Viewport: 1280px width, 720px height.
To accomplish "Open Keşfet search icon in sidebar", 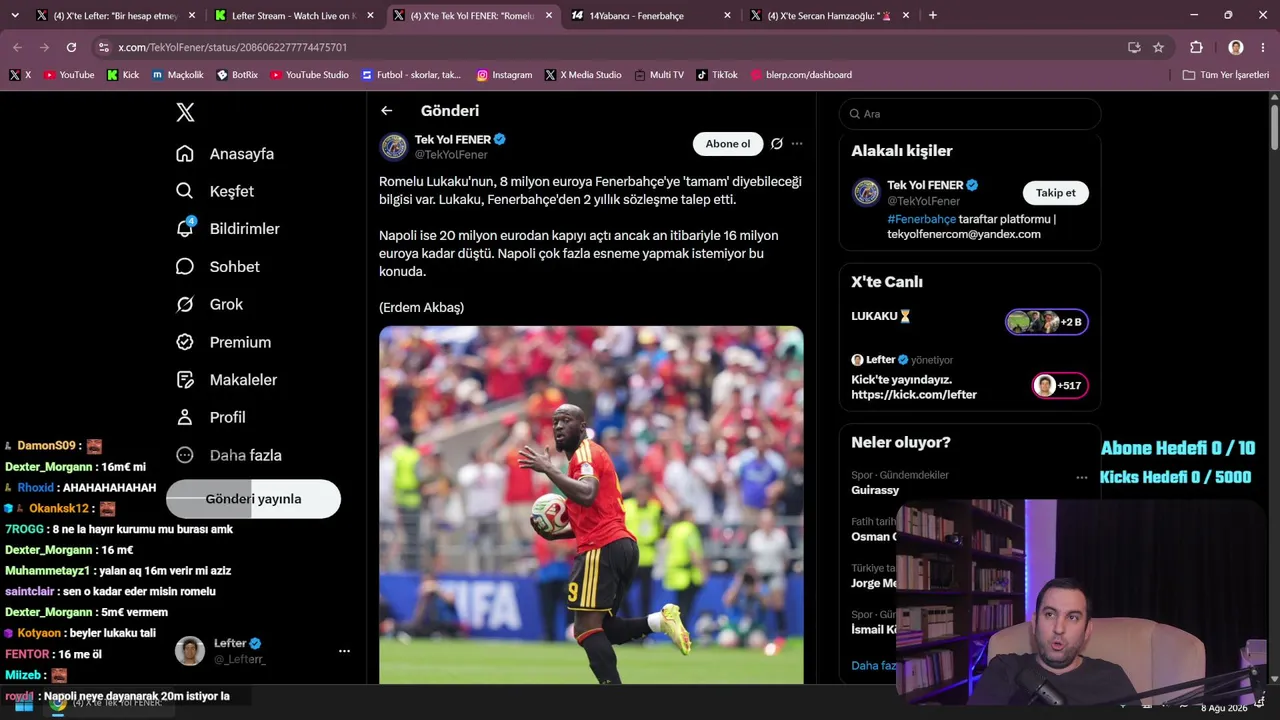I will 185,191.
